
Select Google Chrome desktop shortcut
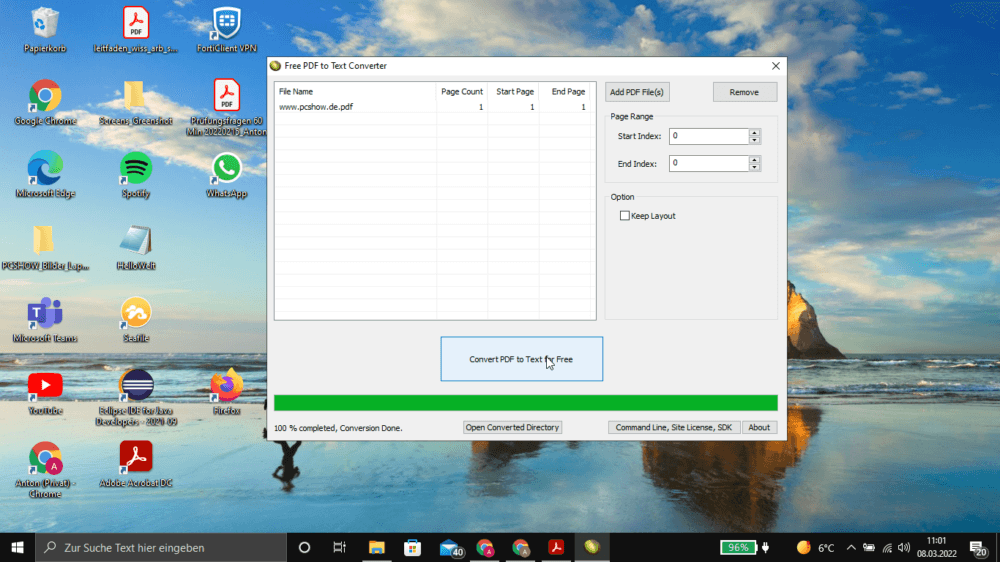click(45, 103)
